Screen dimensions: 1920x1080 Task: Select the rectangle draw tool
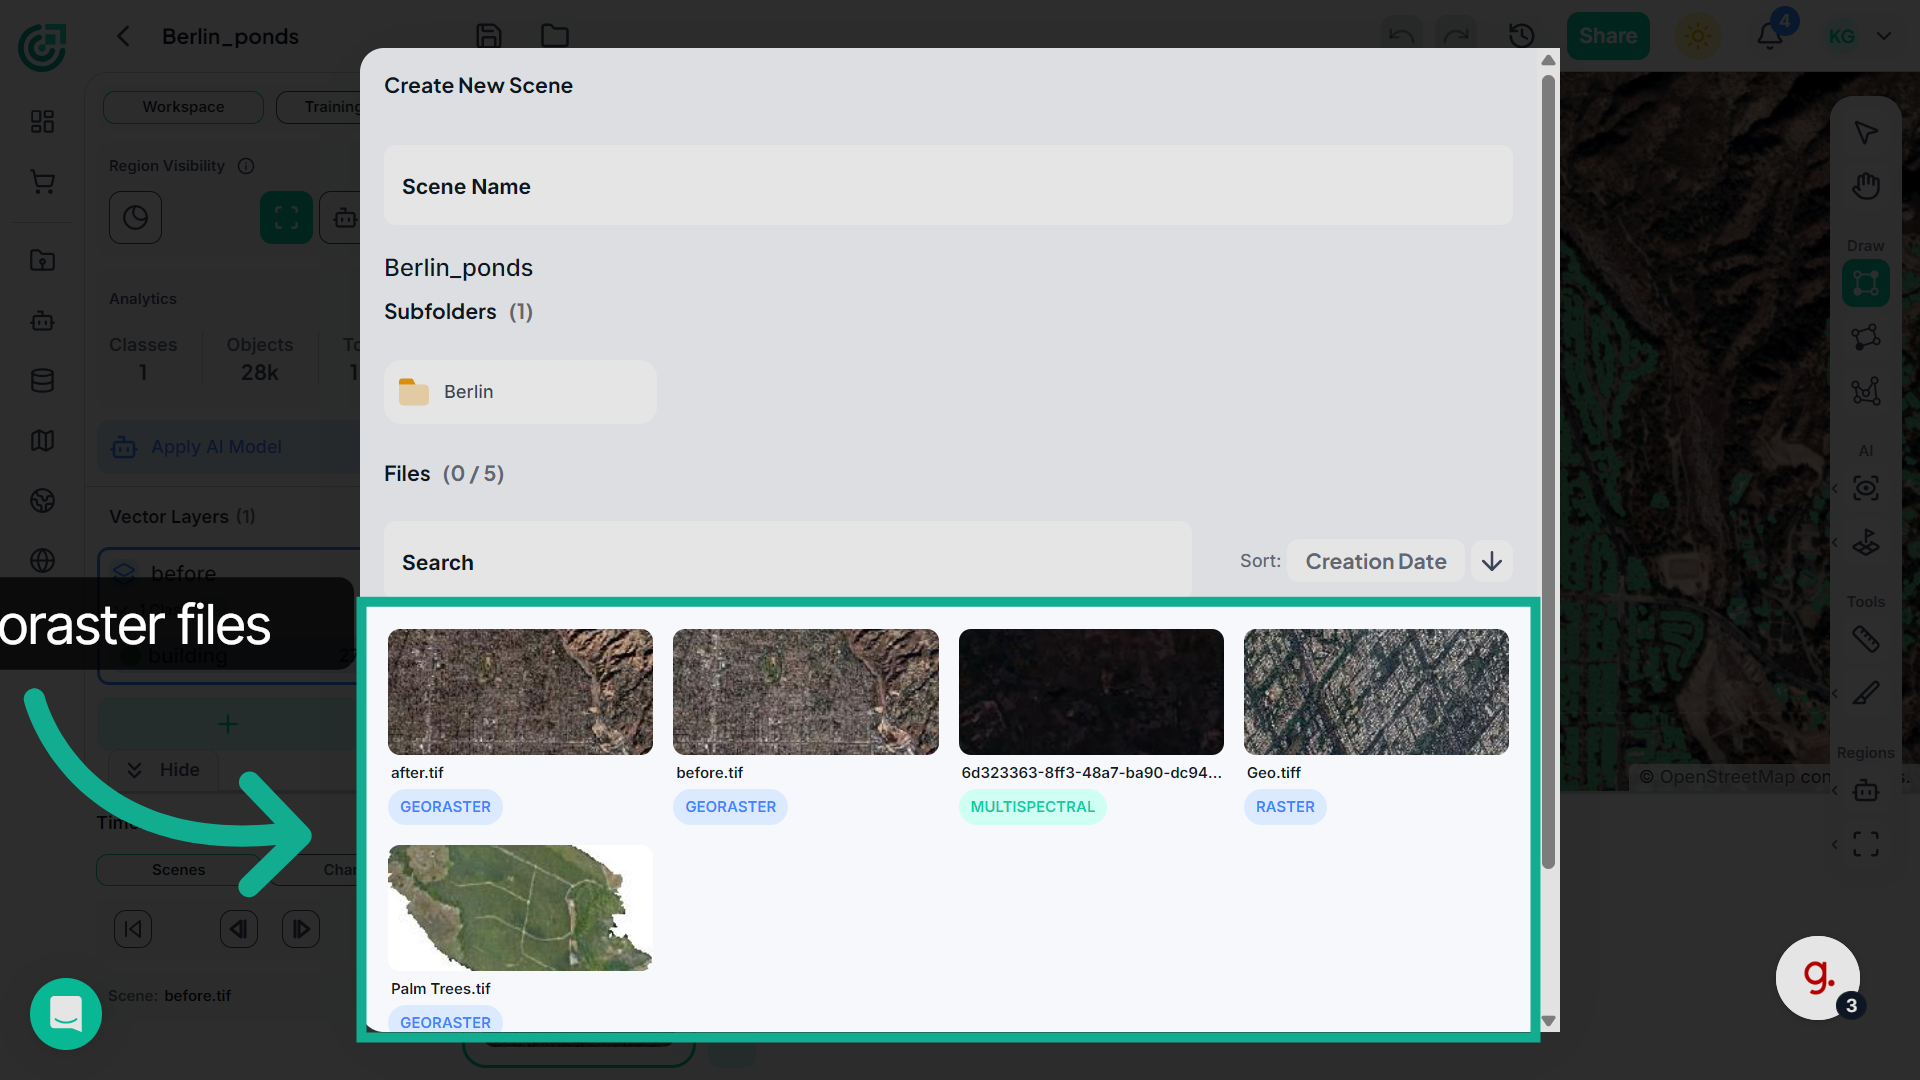click(x=1866, y=283)
